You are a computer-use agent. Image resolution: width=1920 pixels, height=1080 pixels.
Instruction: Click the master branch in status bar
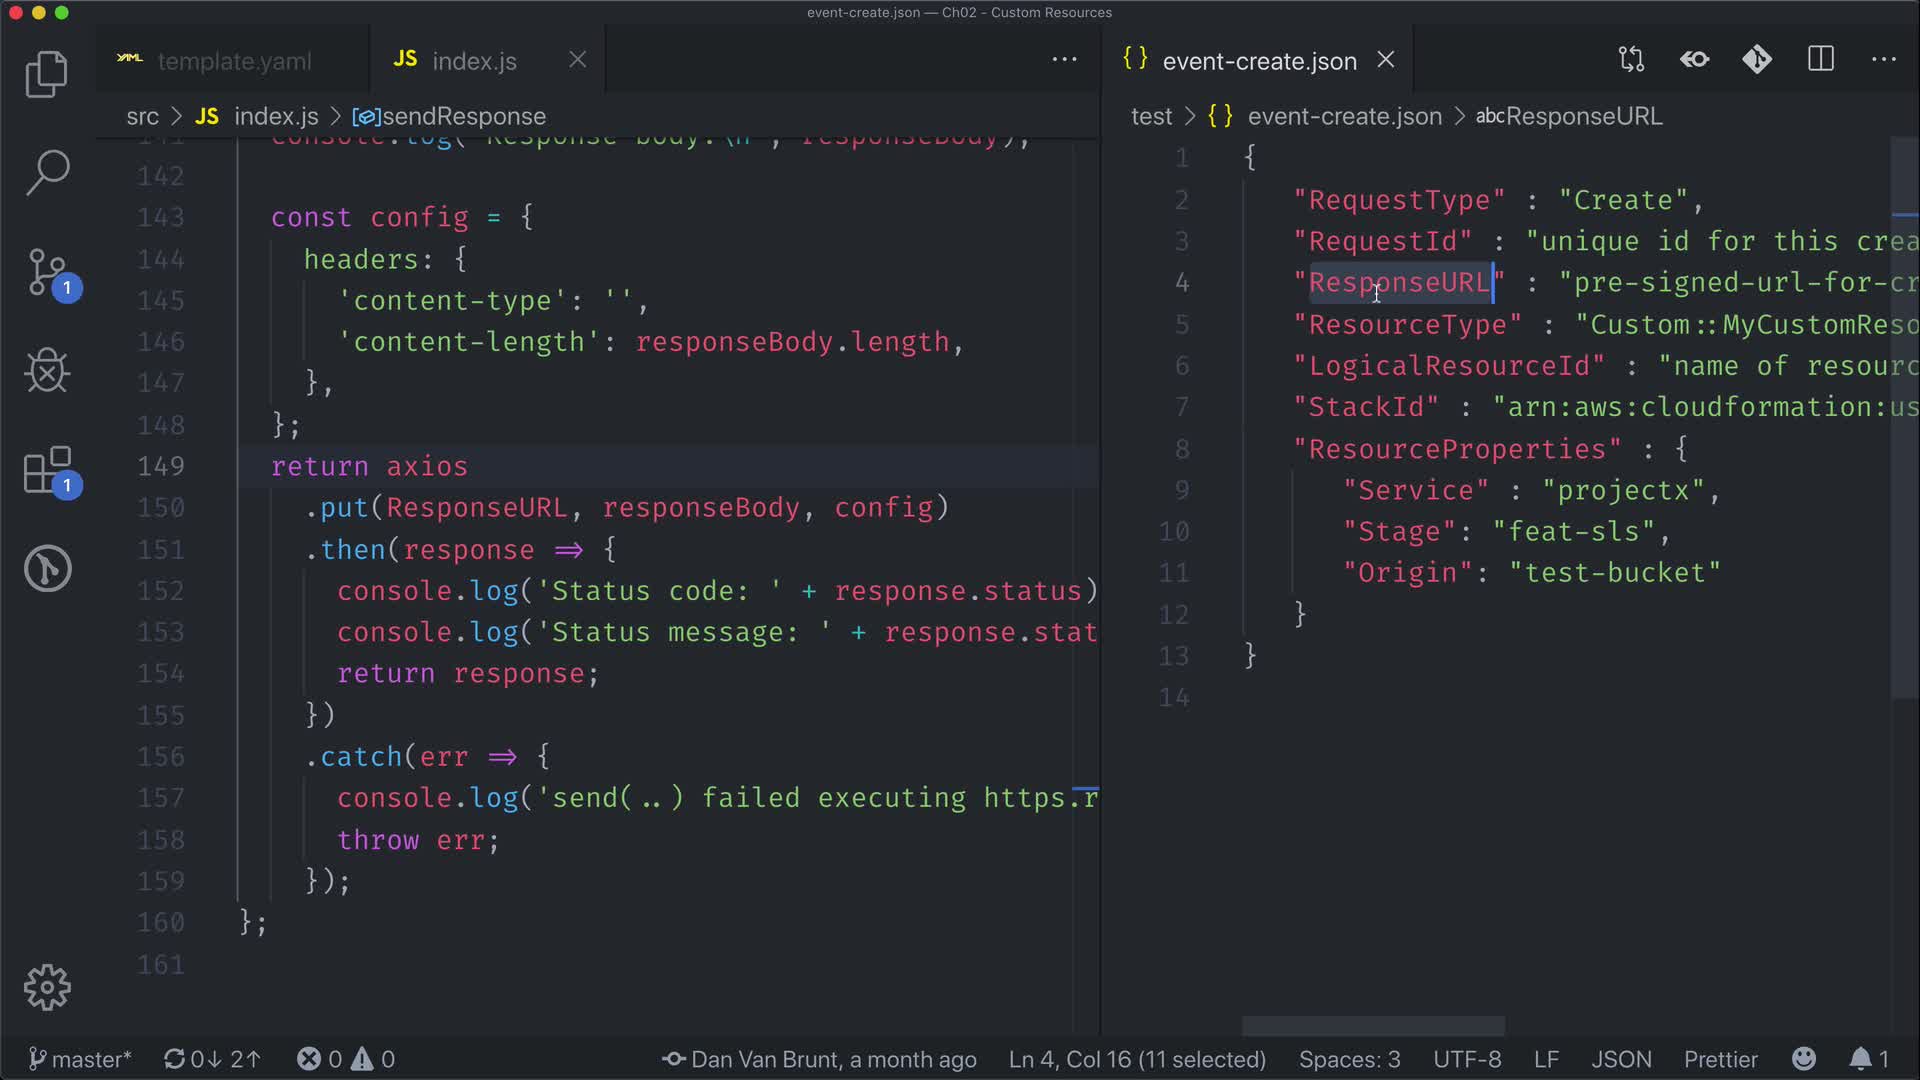point(80,1059)
